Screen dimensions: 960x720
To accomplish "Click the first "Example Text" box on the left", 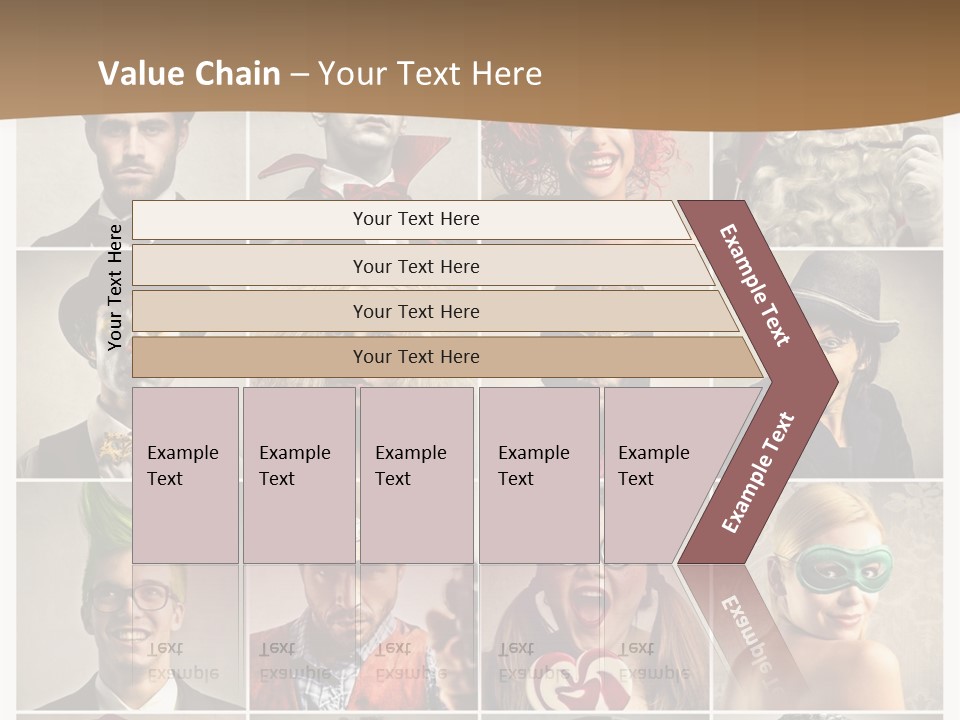I will click(185, 475).
